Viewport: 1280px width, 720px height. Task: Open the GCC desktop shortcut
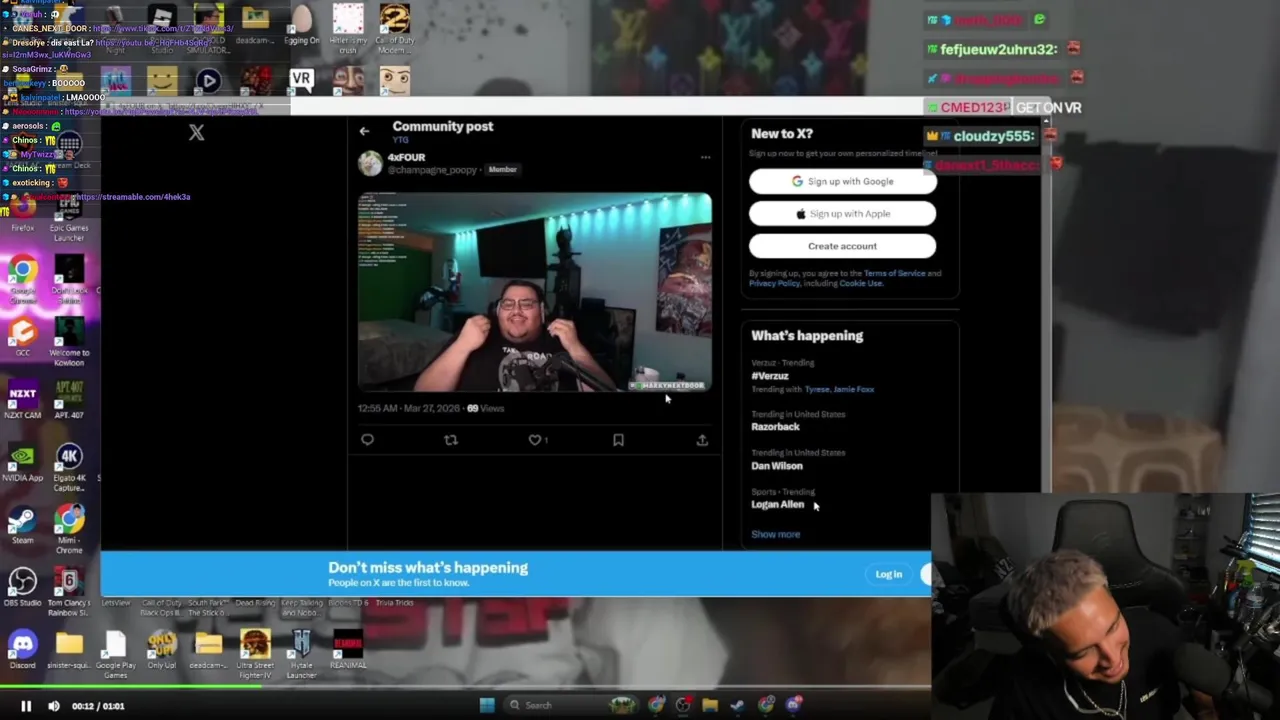pyautogui.click(x=22, y=337)
